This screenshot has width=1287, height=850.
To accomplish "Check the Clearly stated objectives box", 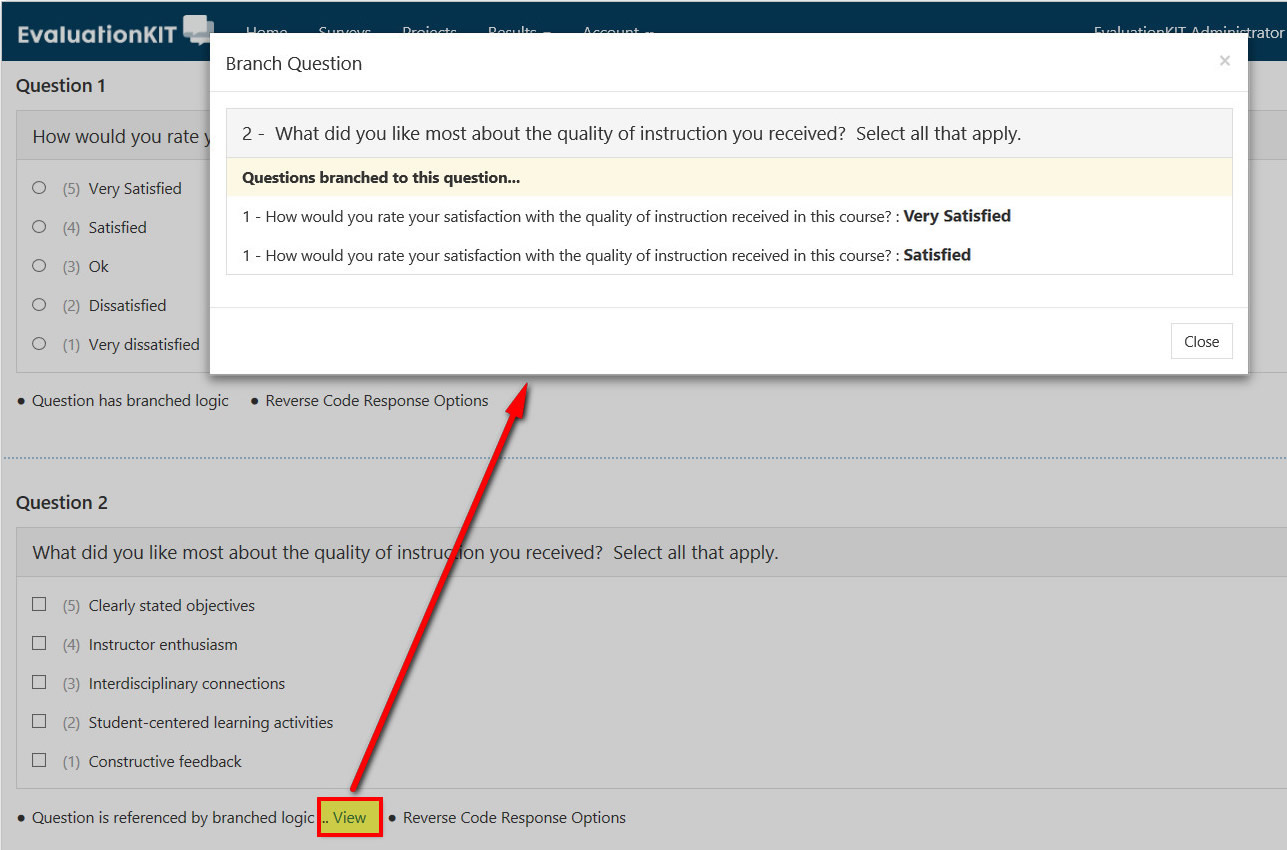I will tap(38, 604).
